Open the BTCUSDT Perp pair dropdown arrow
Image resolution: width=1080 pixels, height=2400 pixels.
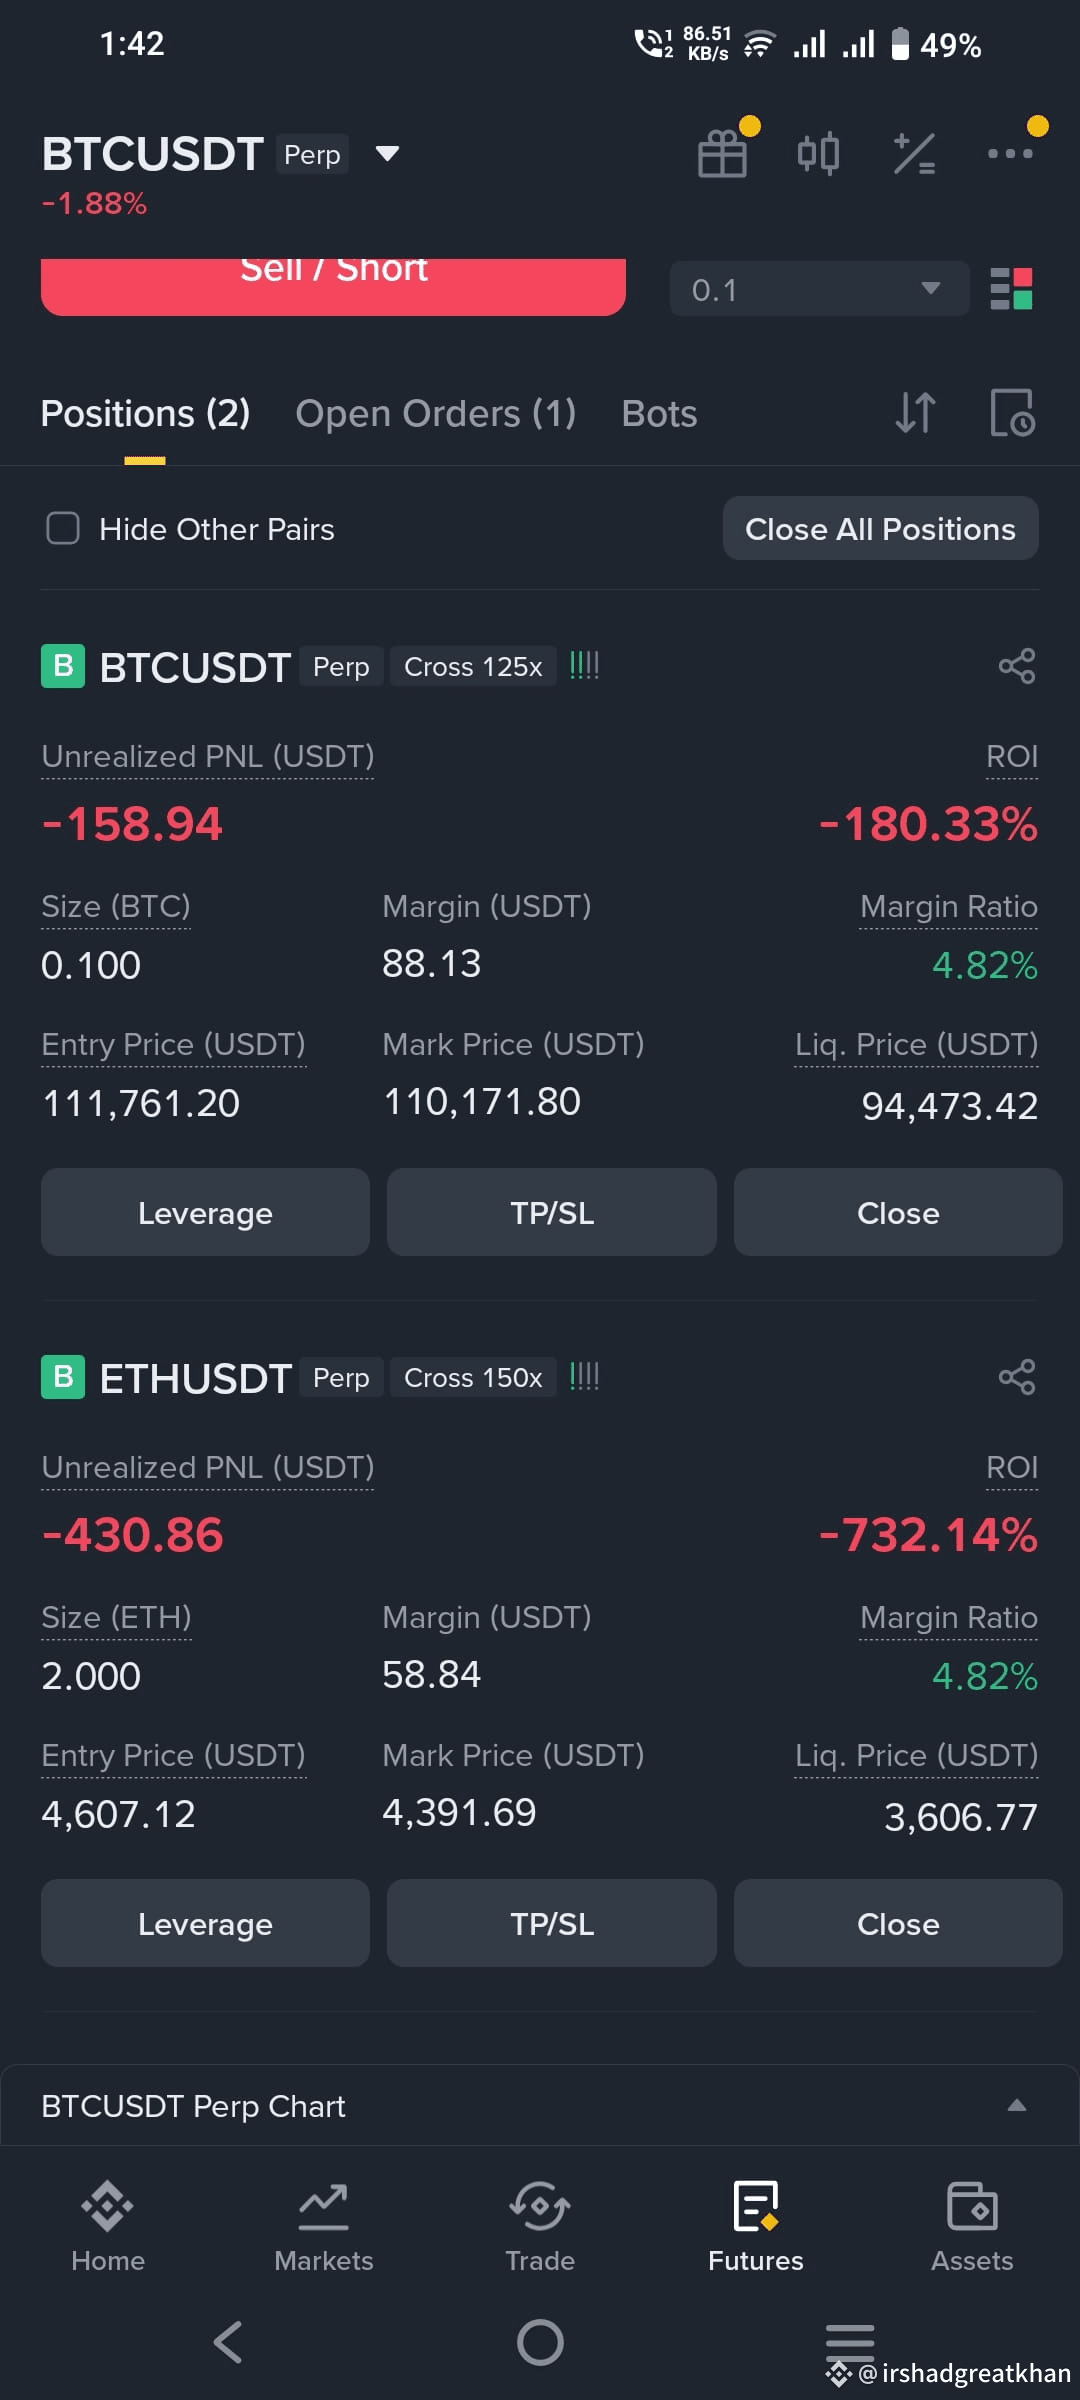(x=387, y=154)
